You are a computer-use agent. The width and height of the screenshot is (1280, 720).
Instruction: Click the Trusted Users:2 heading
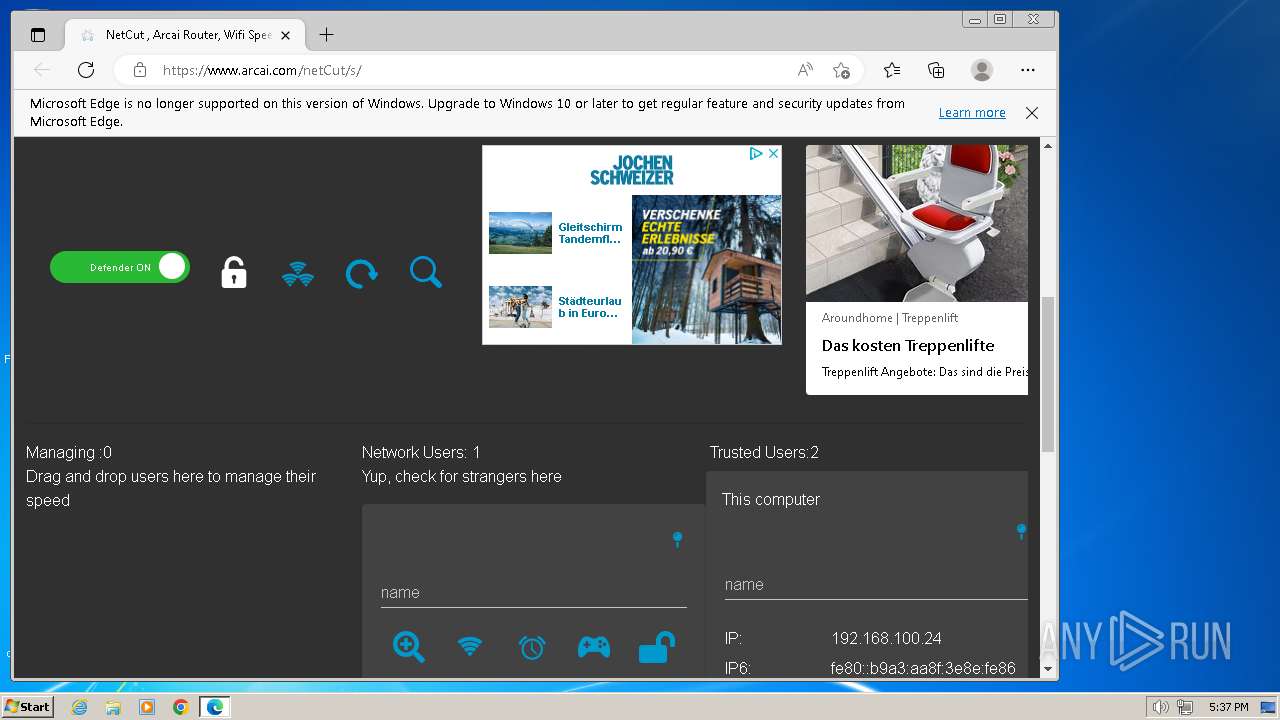(764, 453)
